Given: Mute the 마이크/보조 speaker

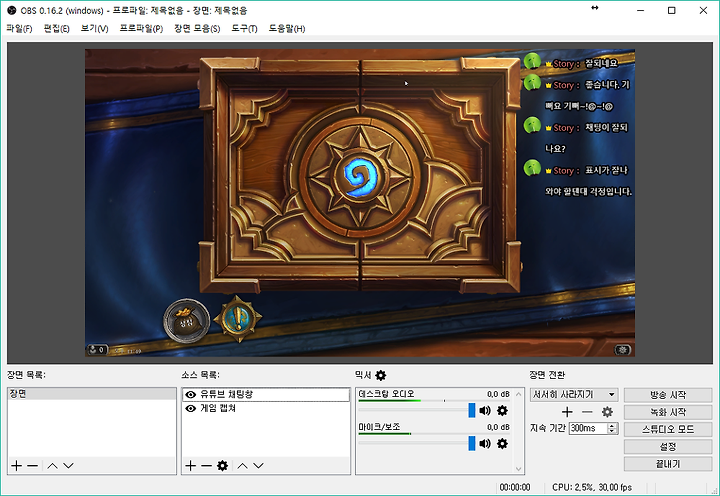Looking at the screenshot, I should tap(485, 443).
